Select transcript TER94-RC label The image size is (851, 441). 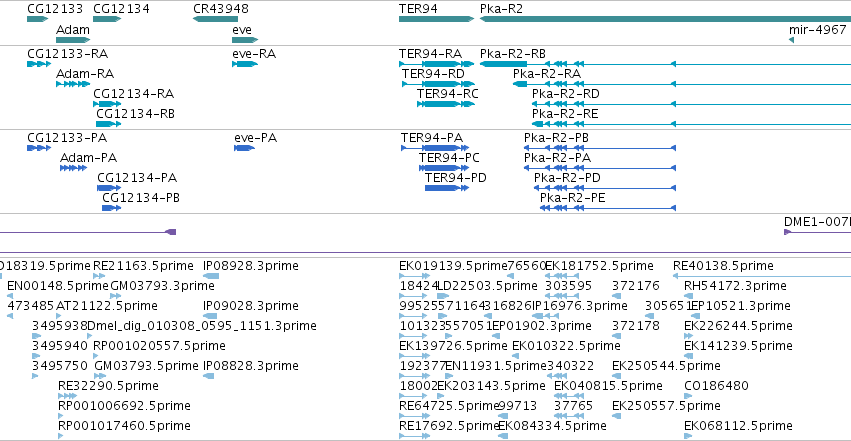pos(448,94)
